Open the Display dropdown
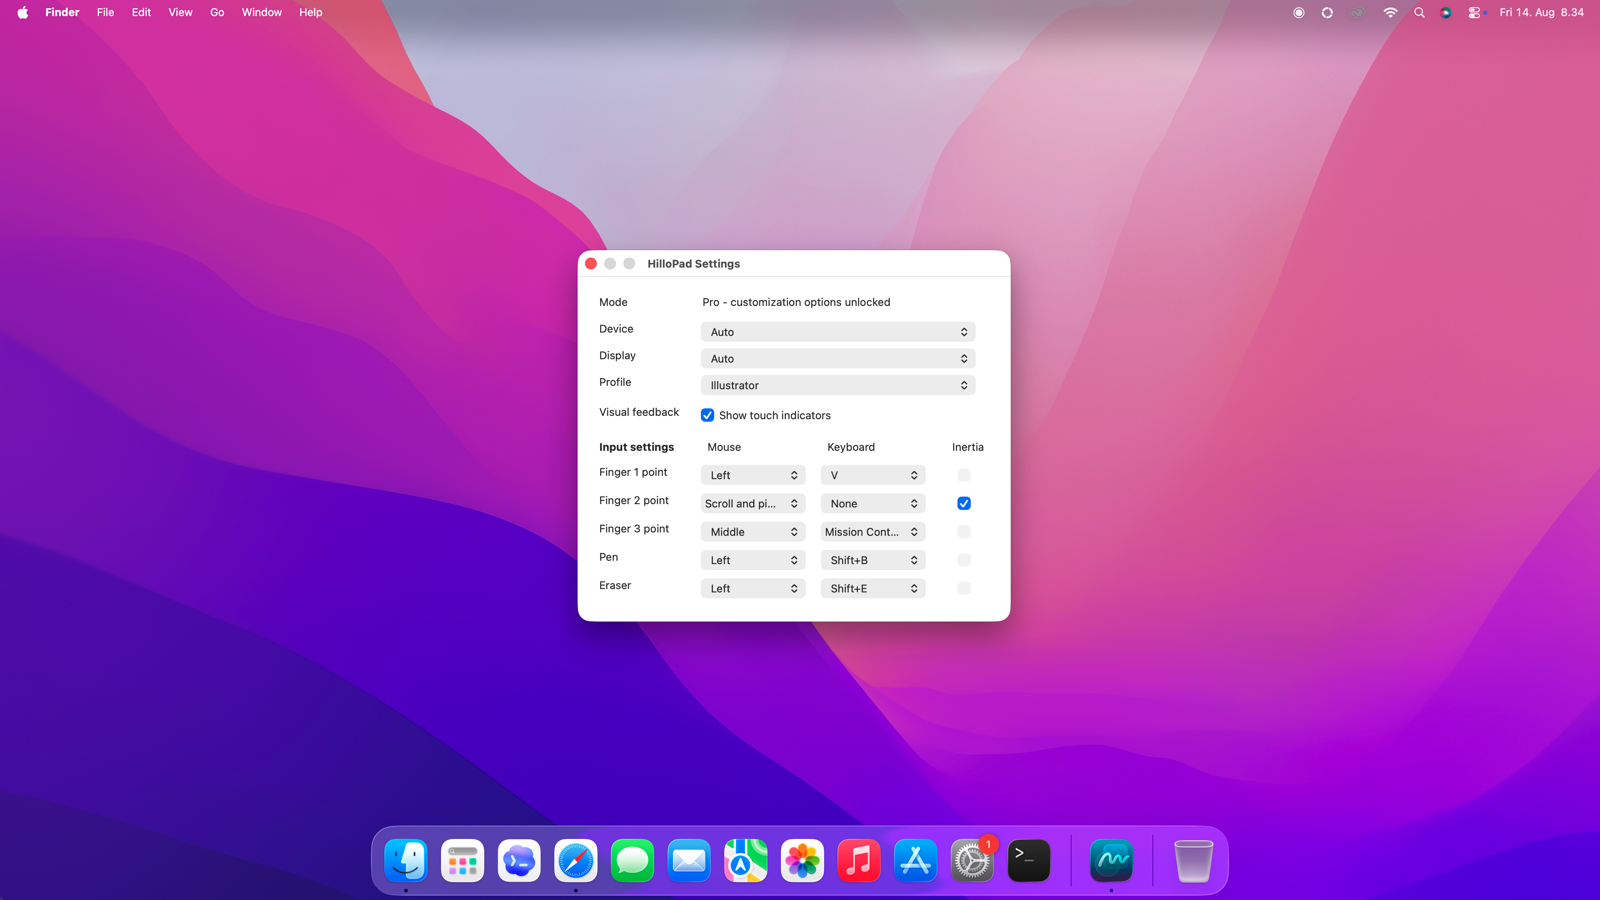This screenshot has height=900, width=1600. tap(838, 358)
